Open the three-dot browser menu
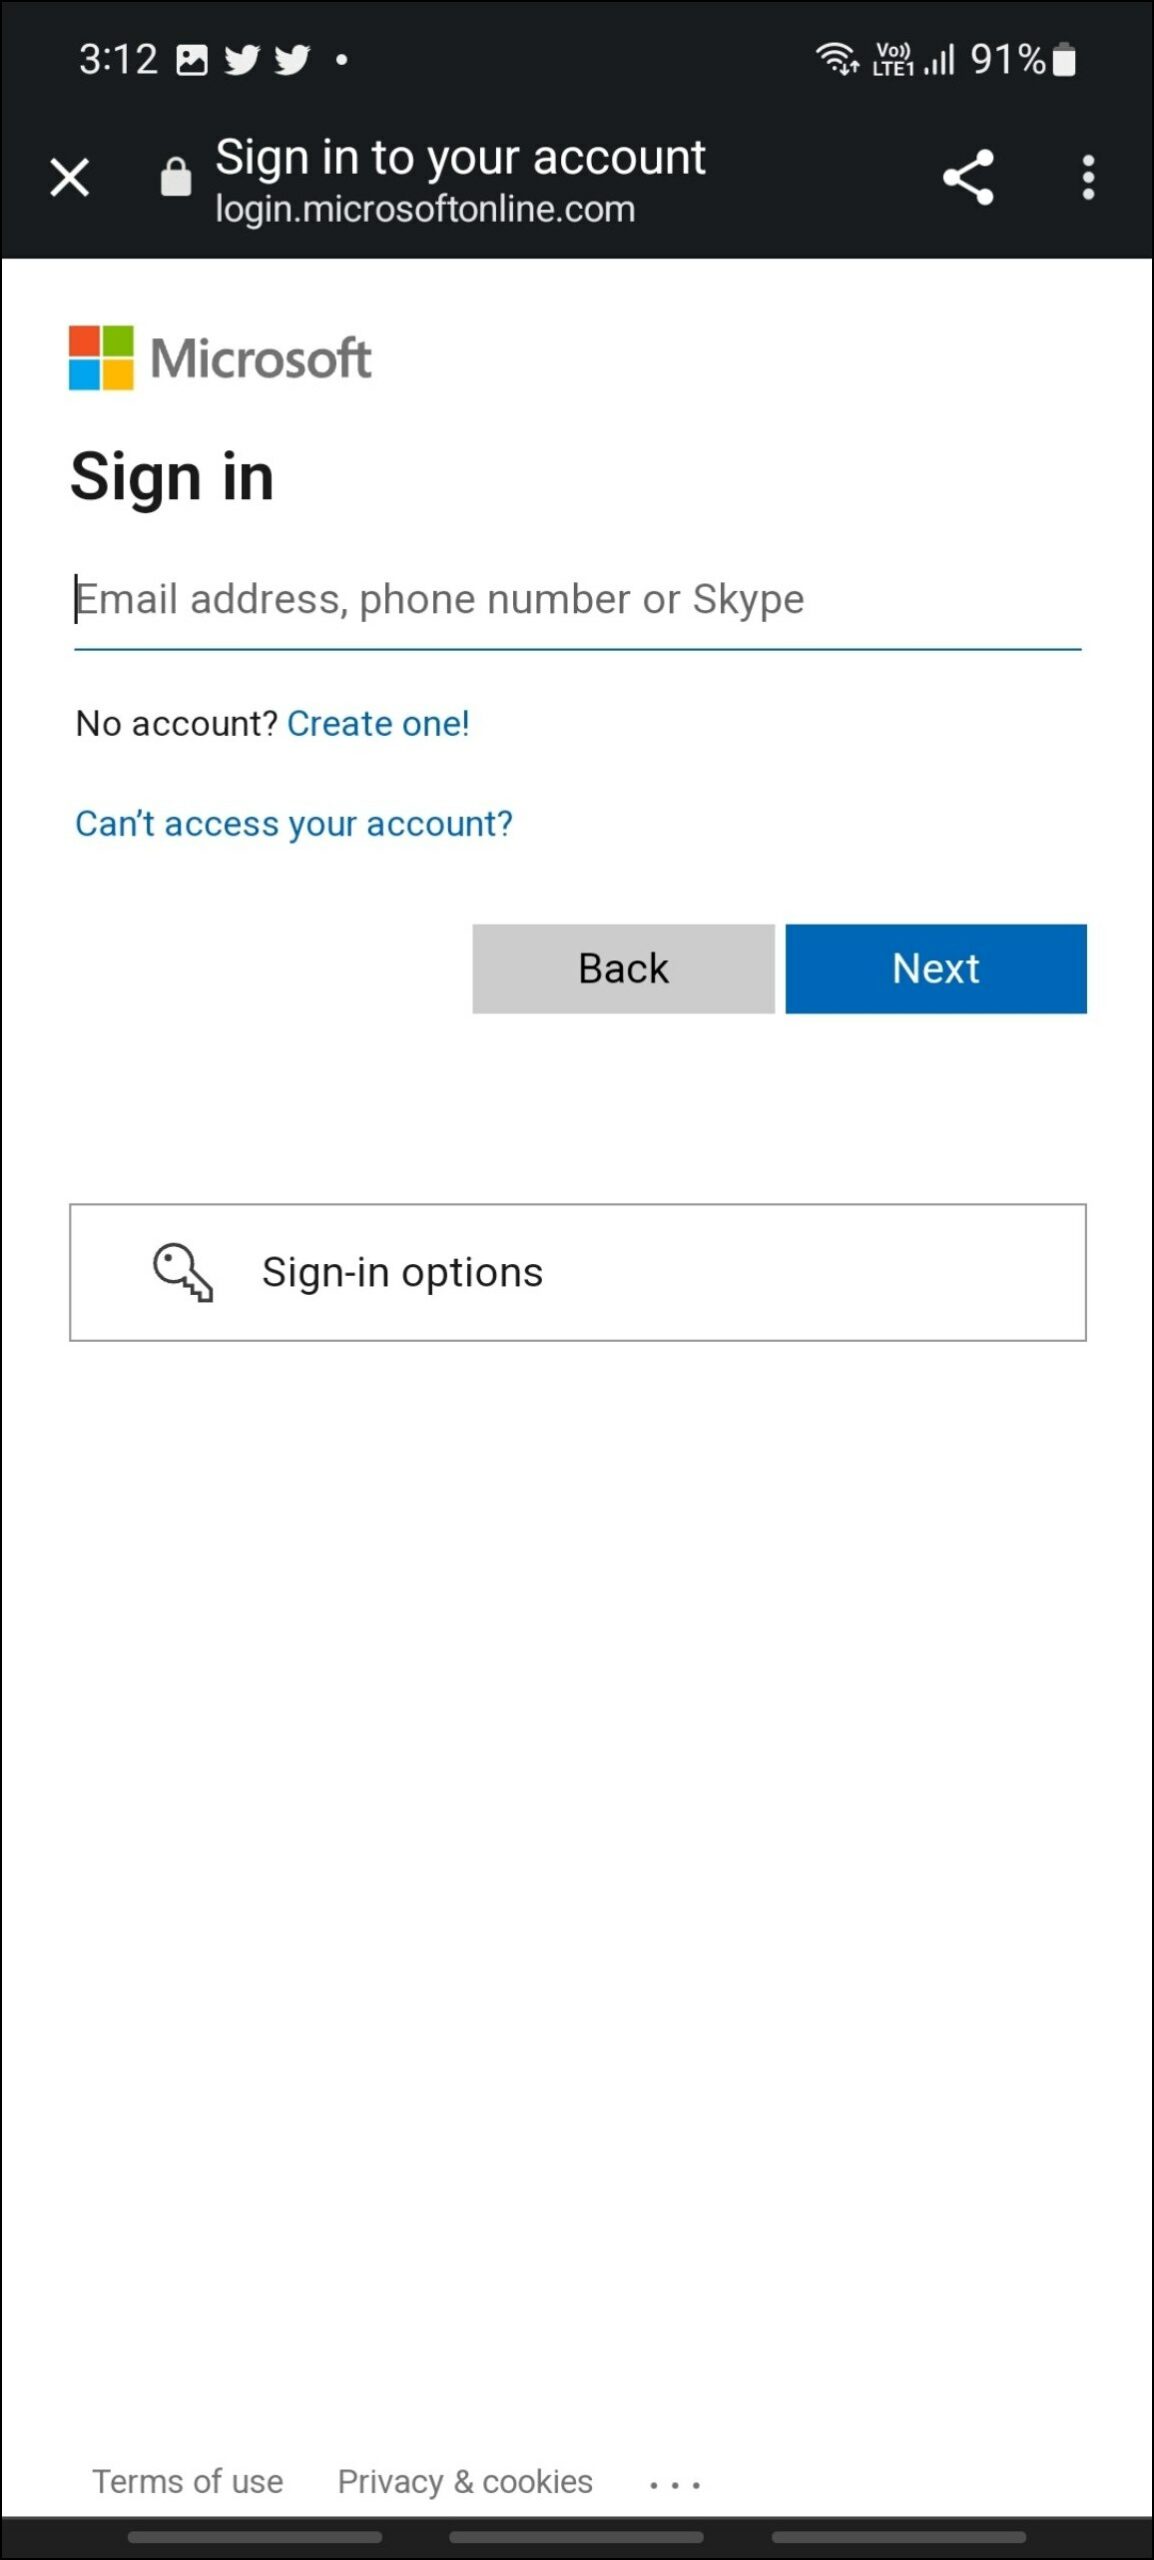The image size is (1154, 2560). (x=1088, y=177)
